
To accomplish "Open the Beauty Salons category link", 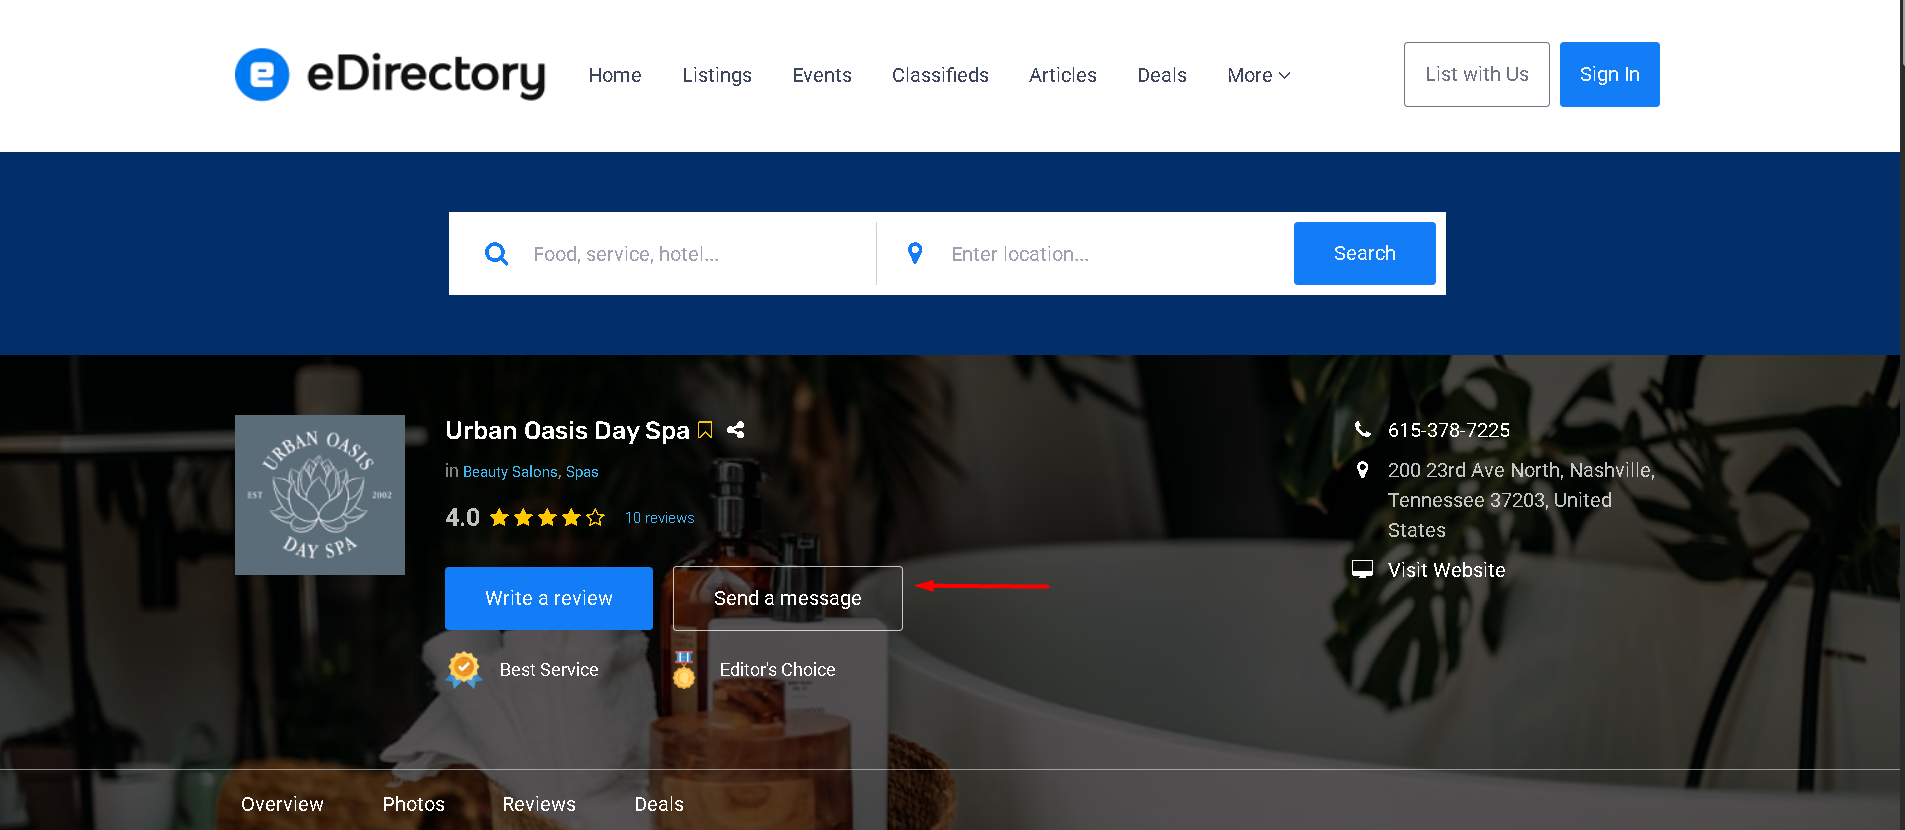I will click(510, 472).
